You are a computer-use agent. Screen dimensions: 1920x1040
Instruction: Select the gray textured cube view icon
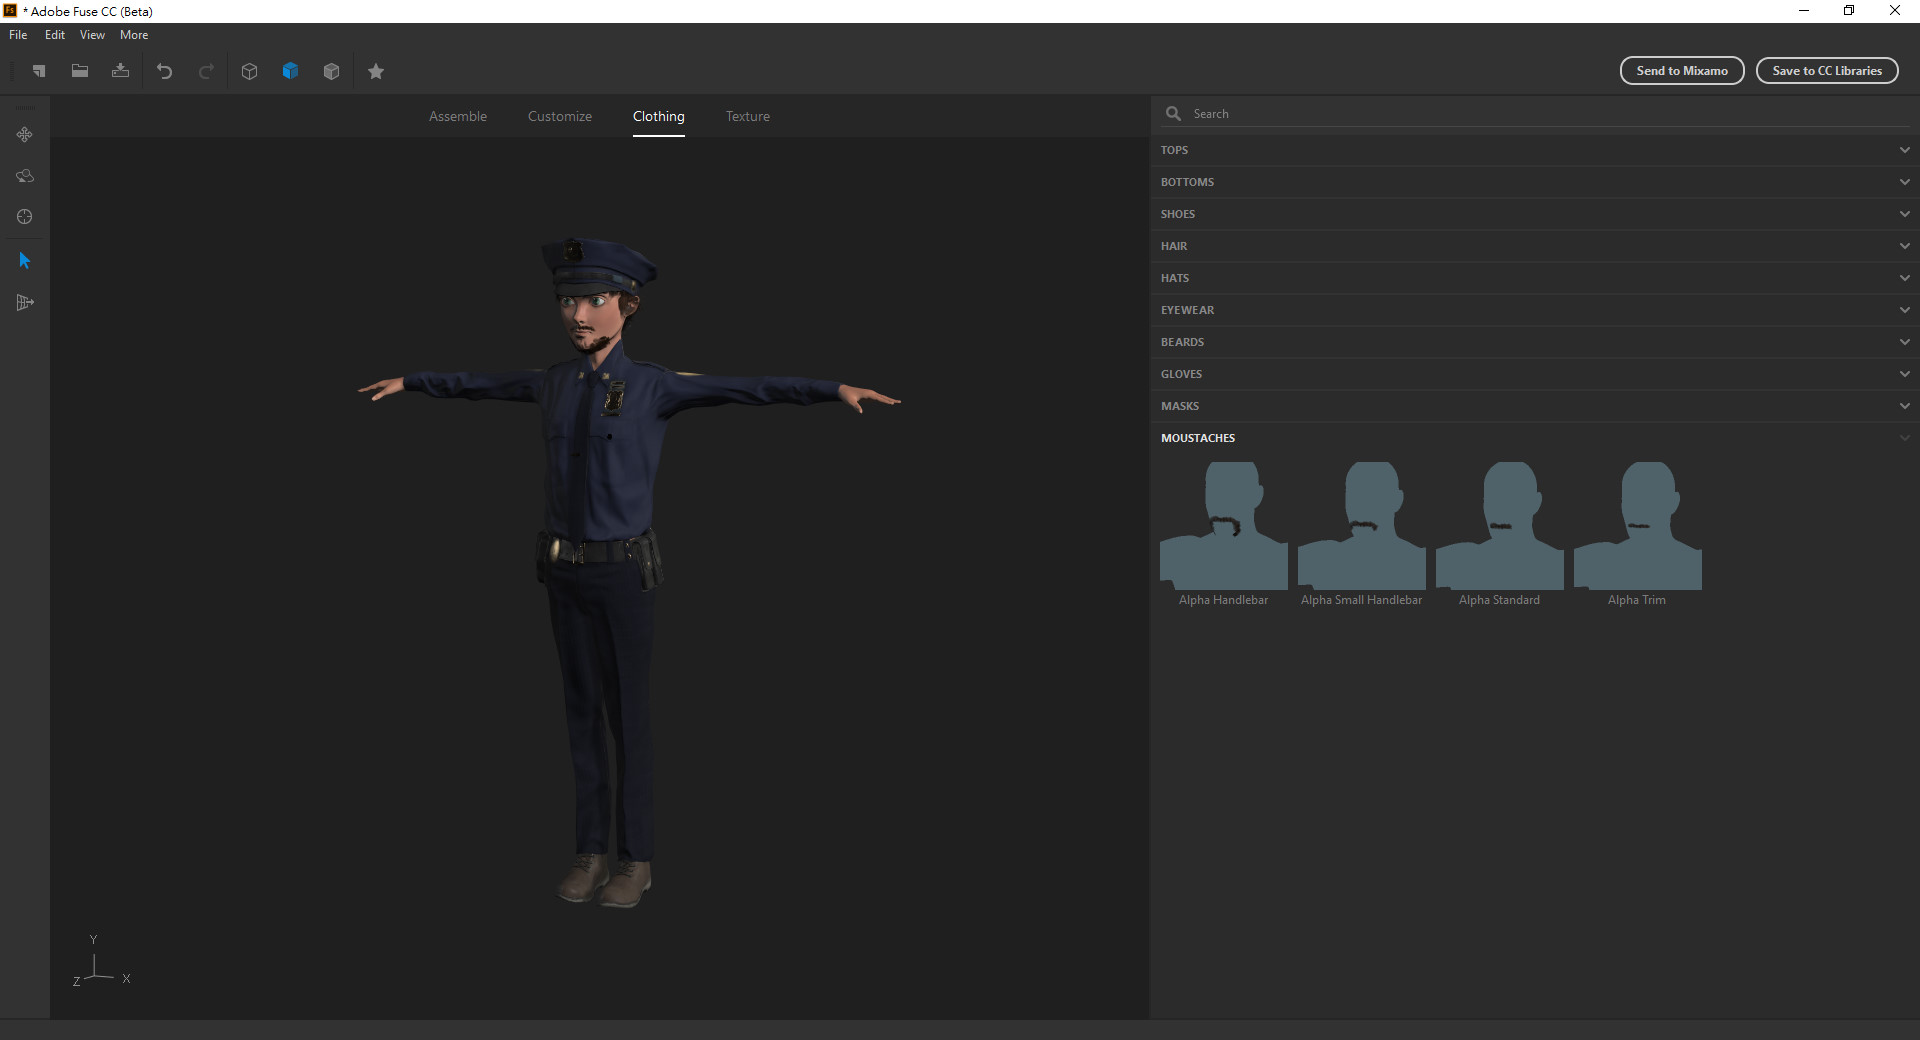[332, 71]
